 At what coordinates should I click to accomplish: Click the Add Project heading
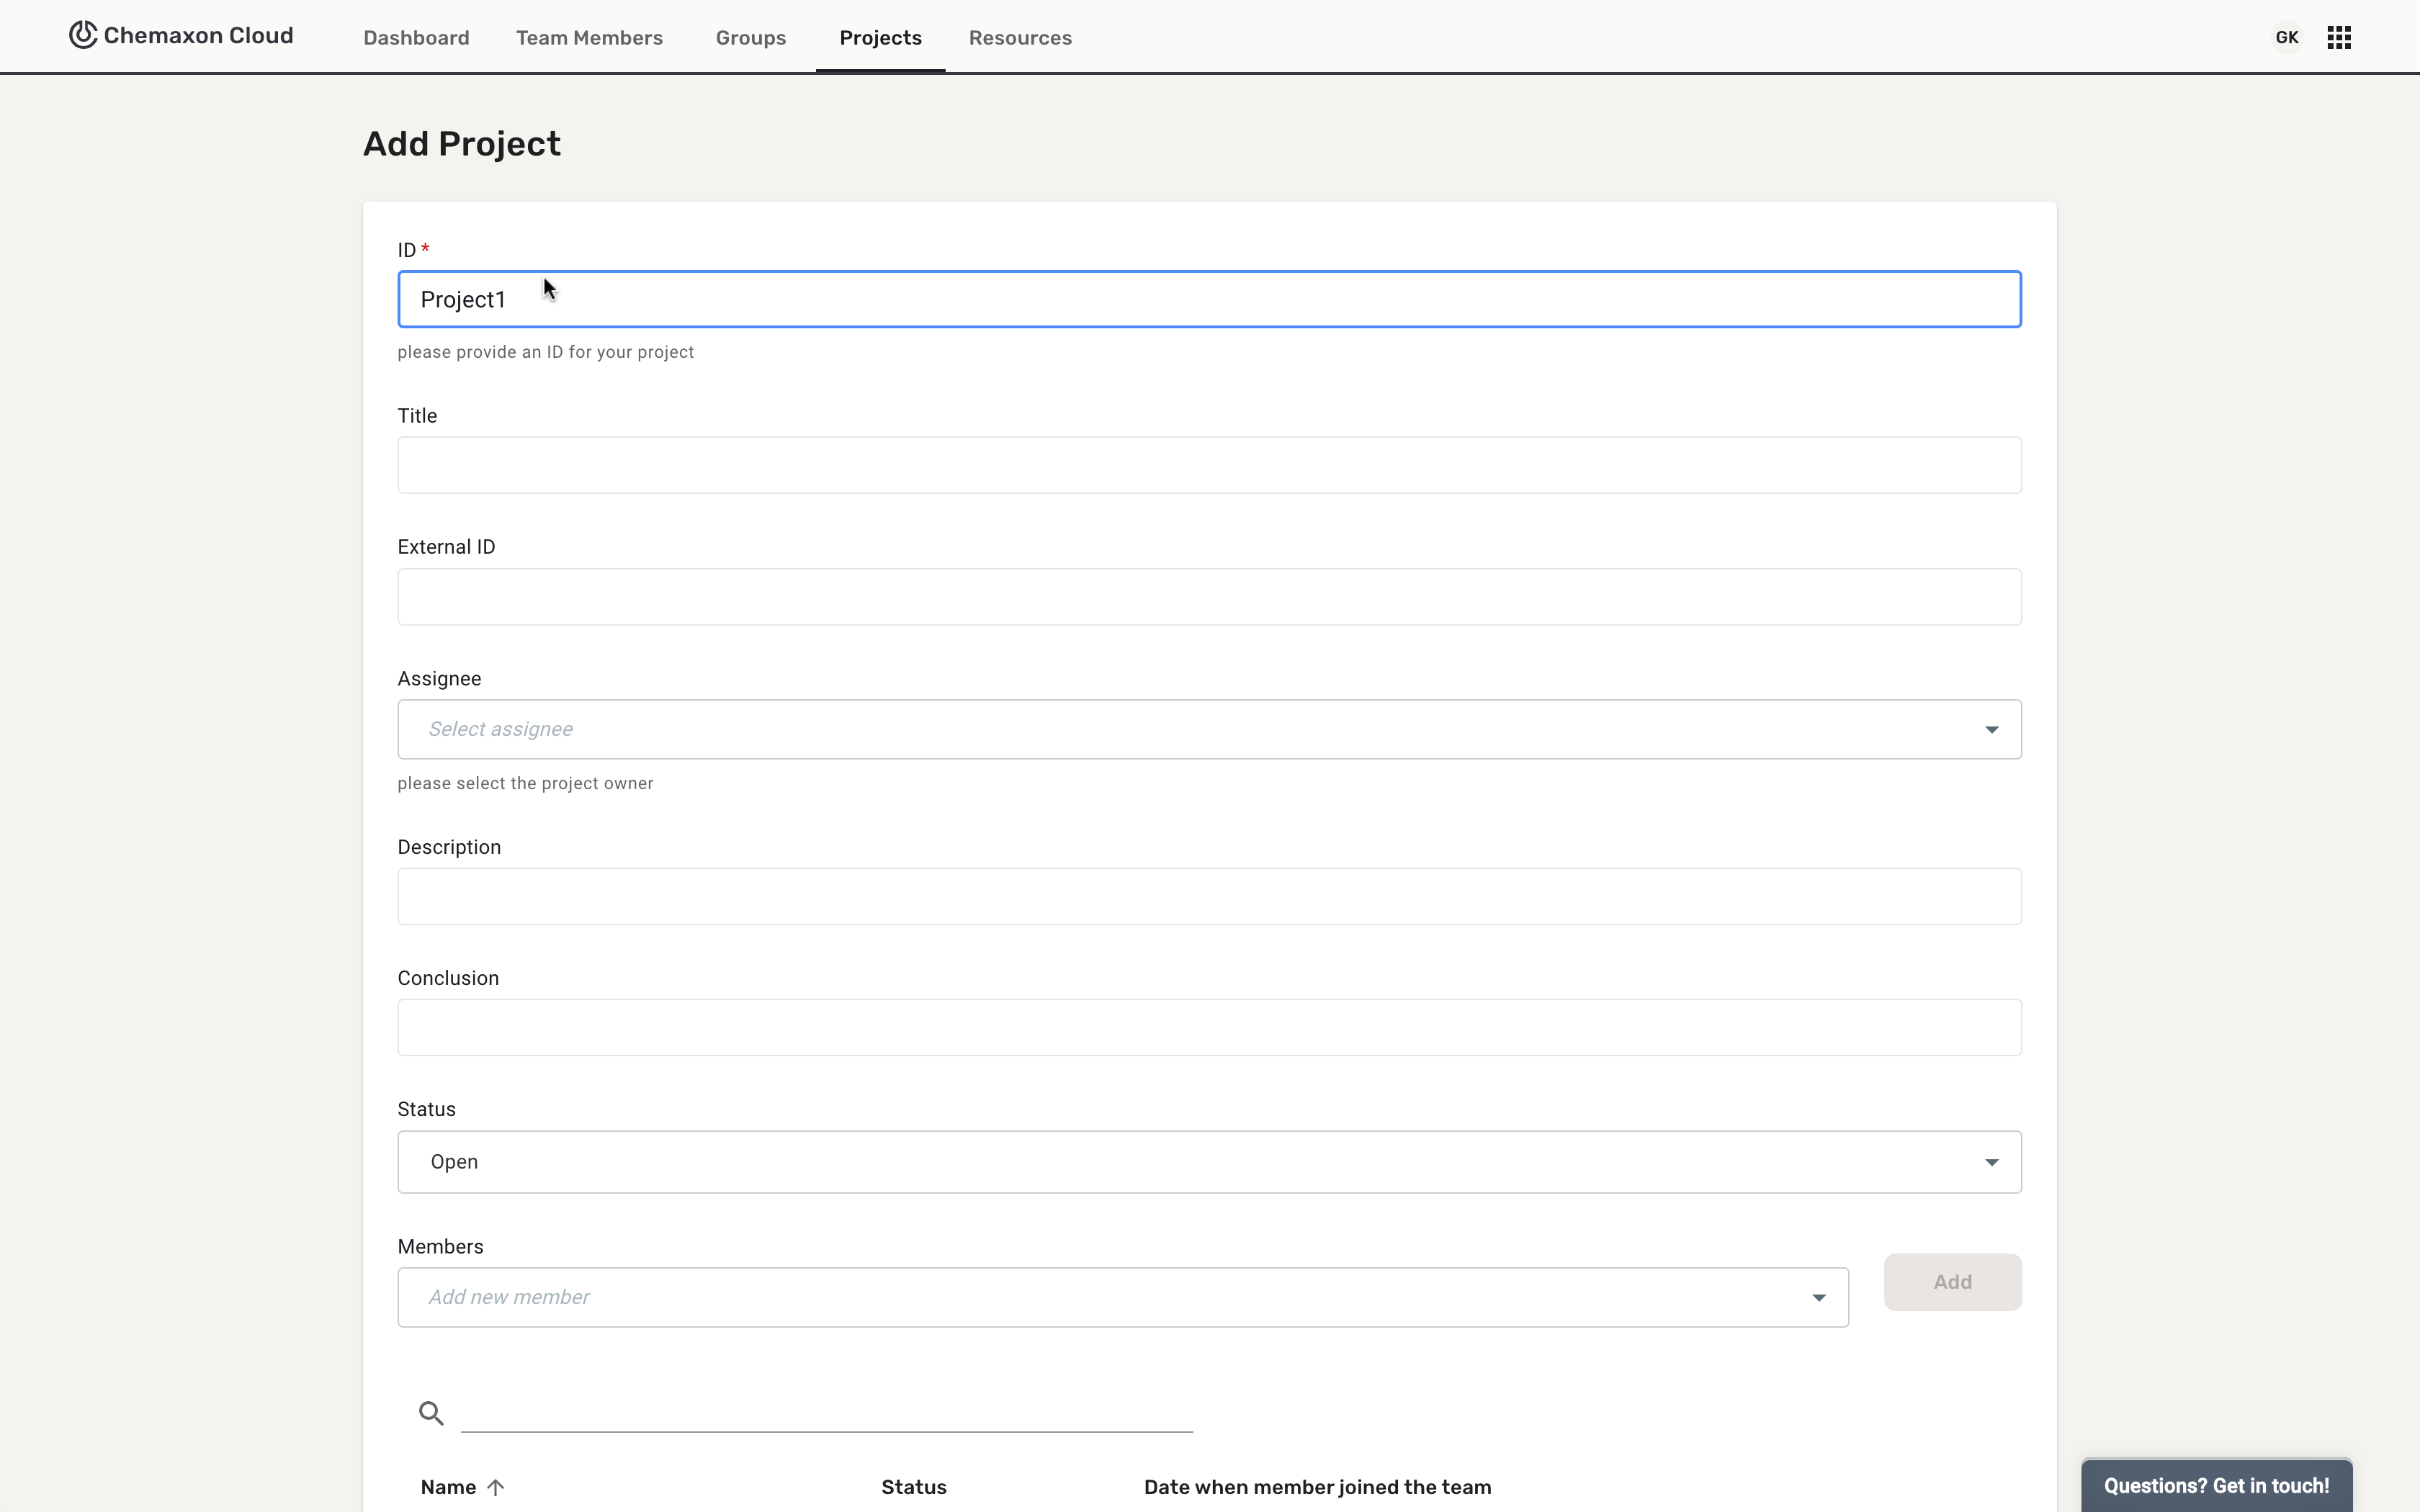coord(461,144)
